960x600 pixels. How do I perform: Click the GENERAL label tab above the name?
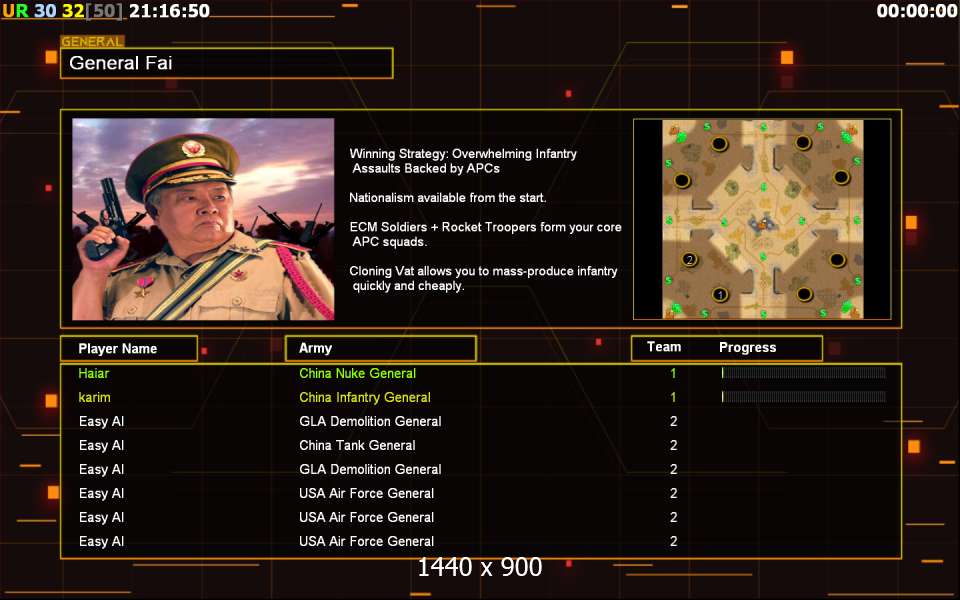point(92,42)
